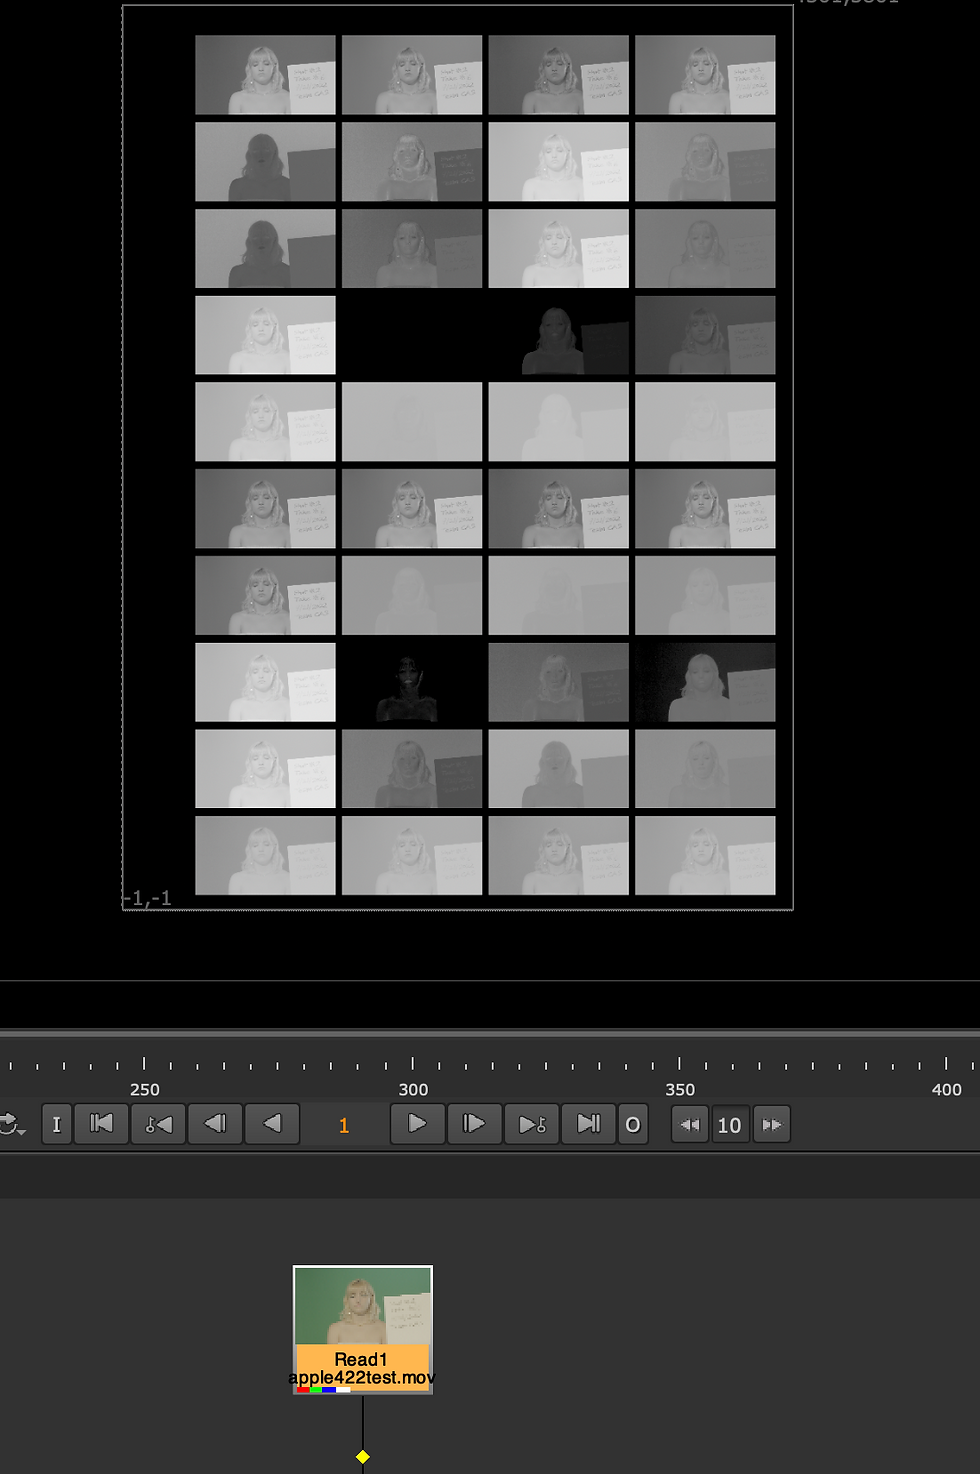Play the clip forwards
Image resolution: width=980 pixels, height=1474 pixels.
[417, 1124]
